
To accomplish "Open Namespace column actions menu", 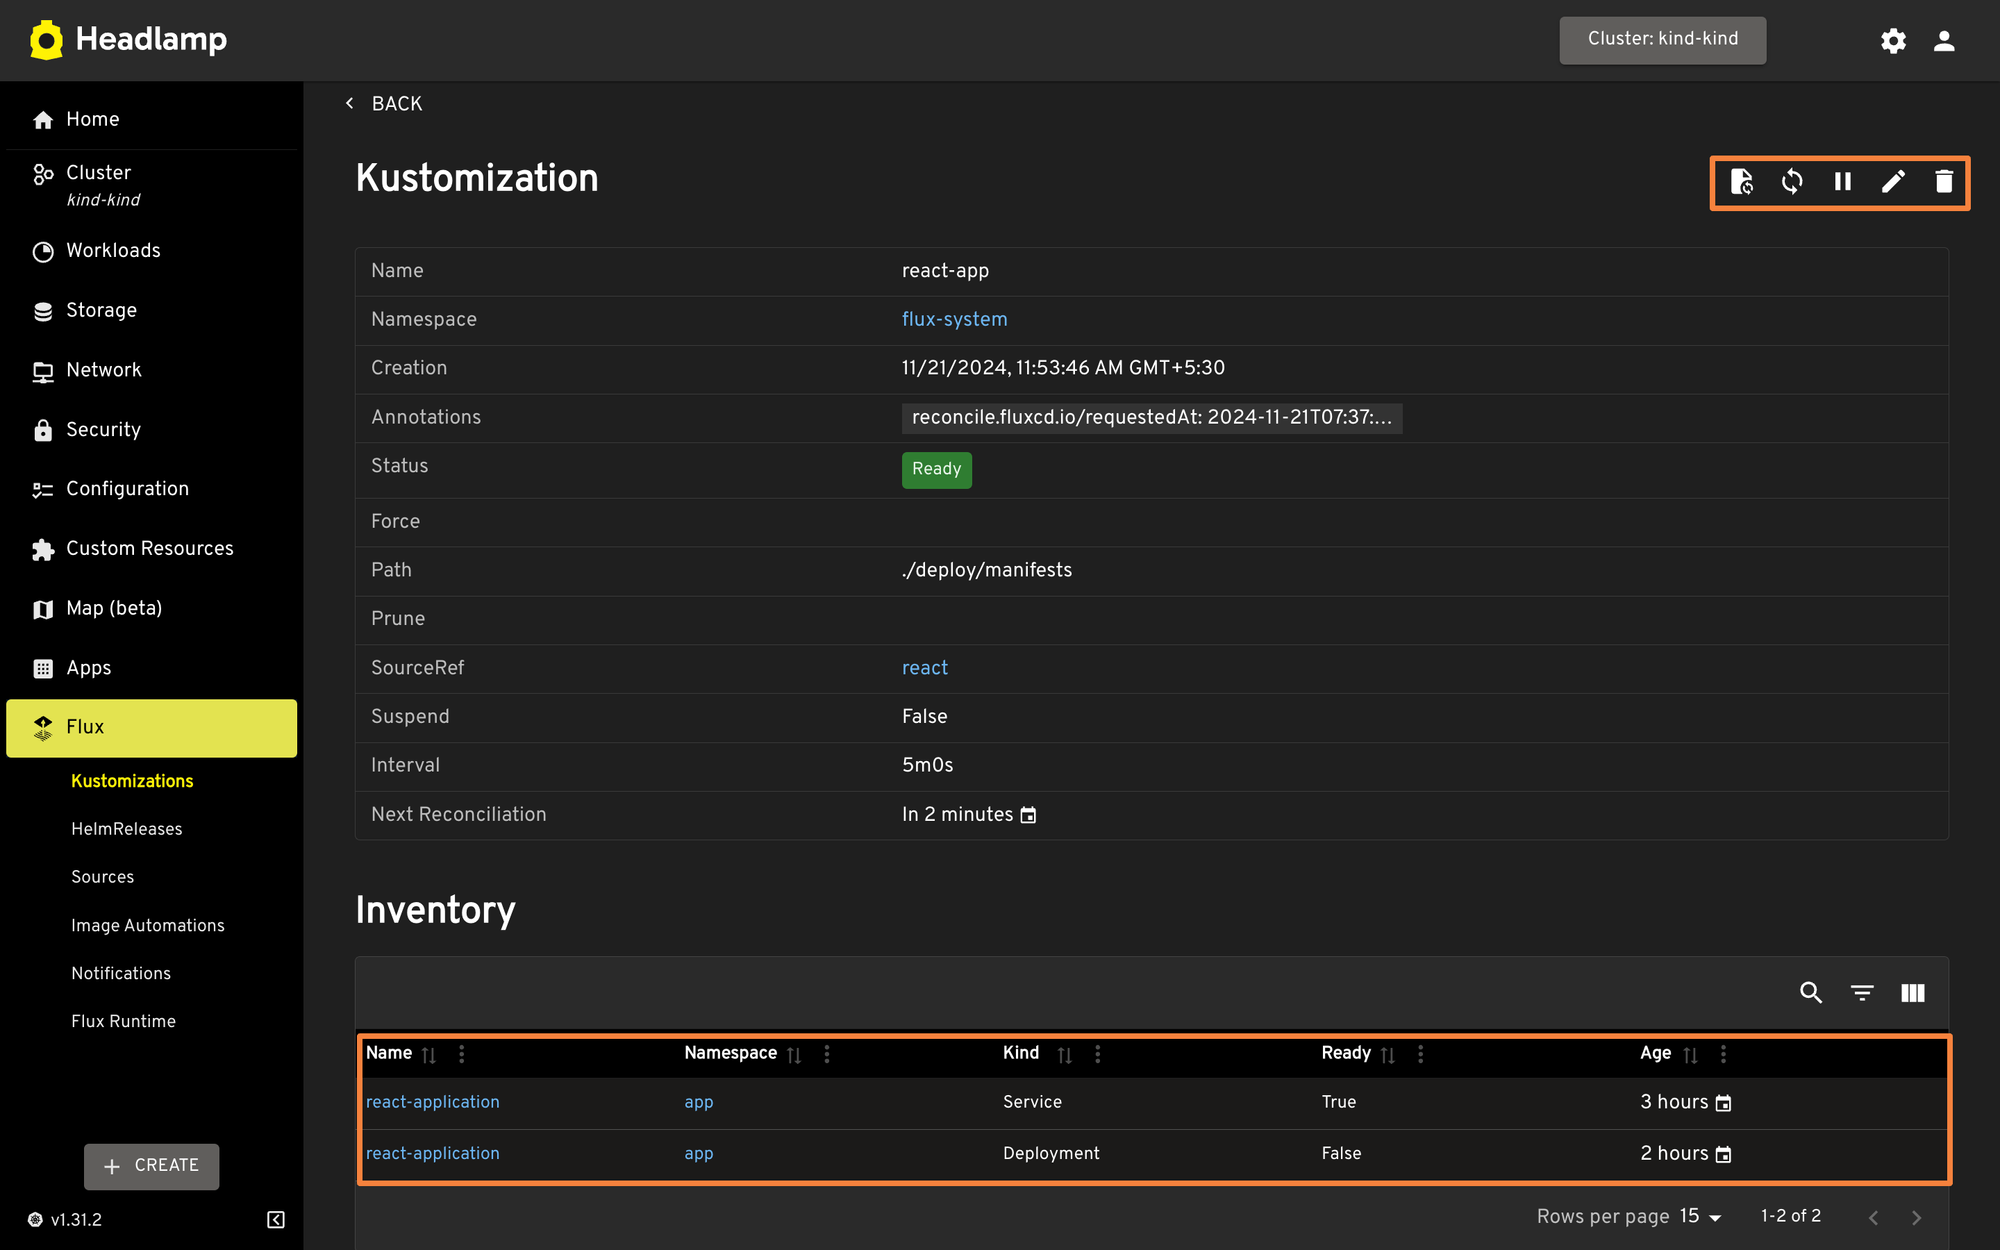I will tap(827, 1054).
